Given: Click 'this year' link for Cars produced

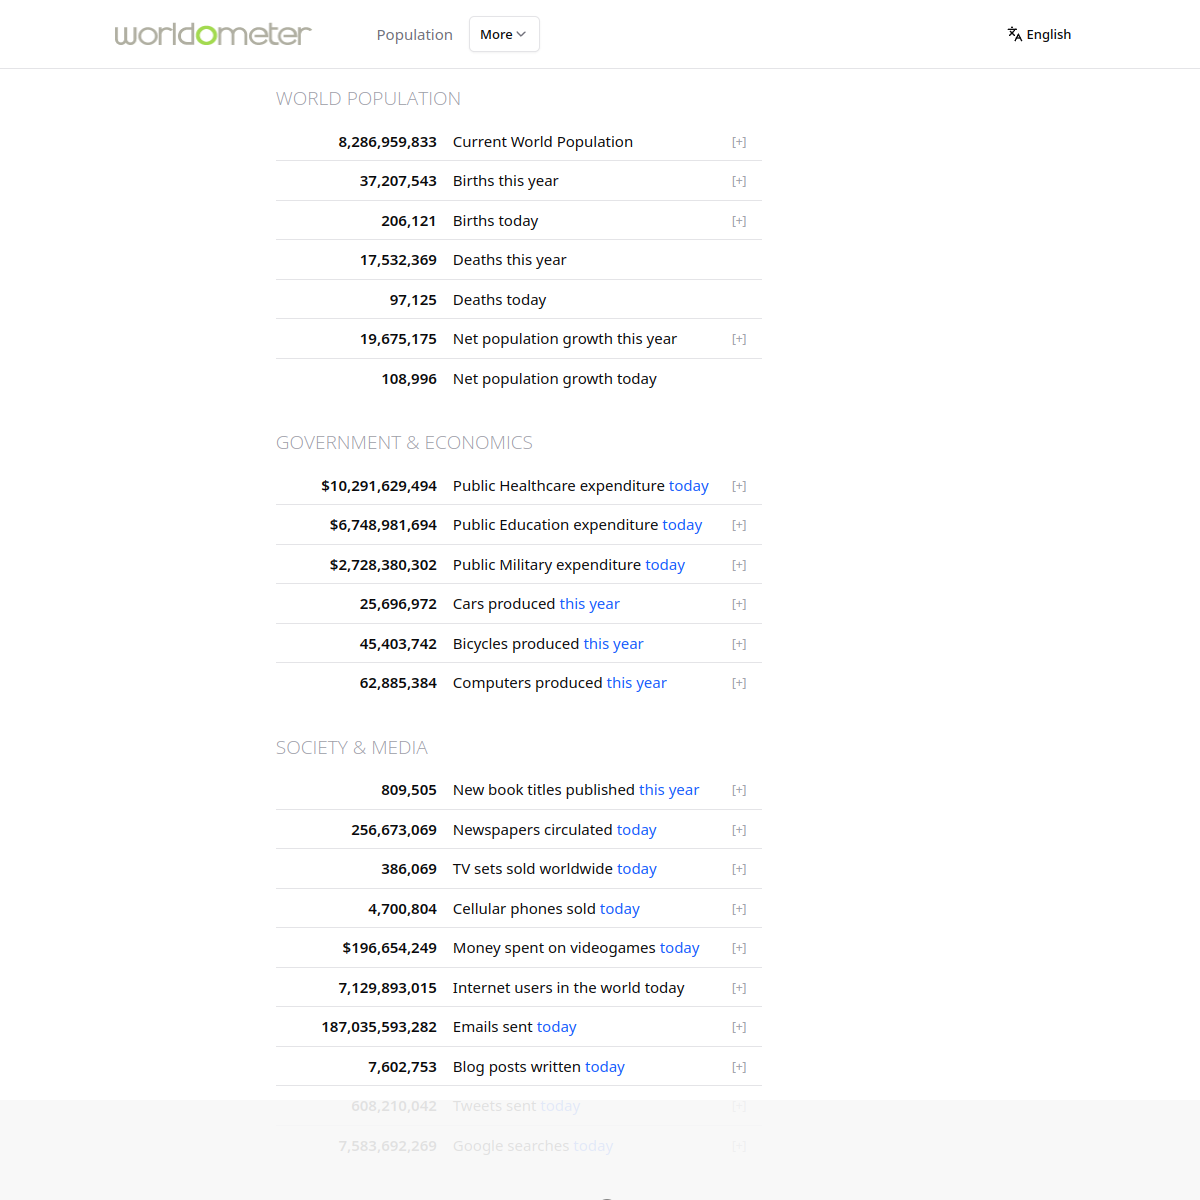Looking at the screenshot, I should pos(589,604).
